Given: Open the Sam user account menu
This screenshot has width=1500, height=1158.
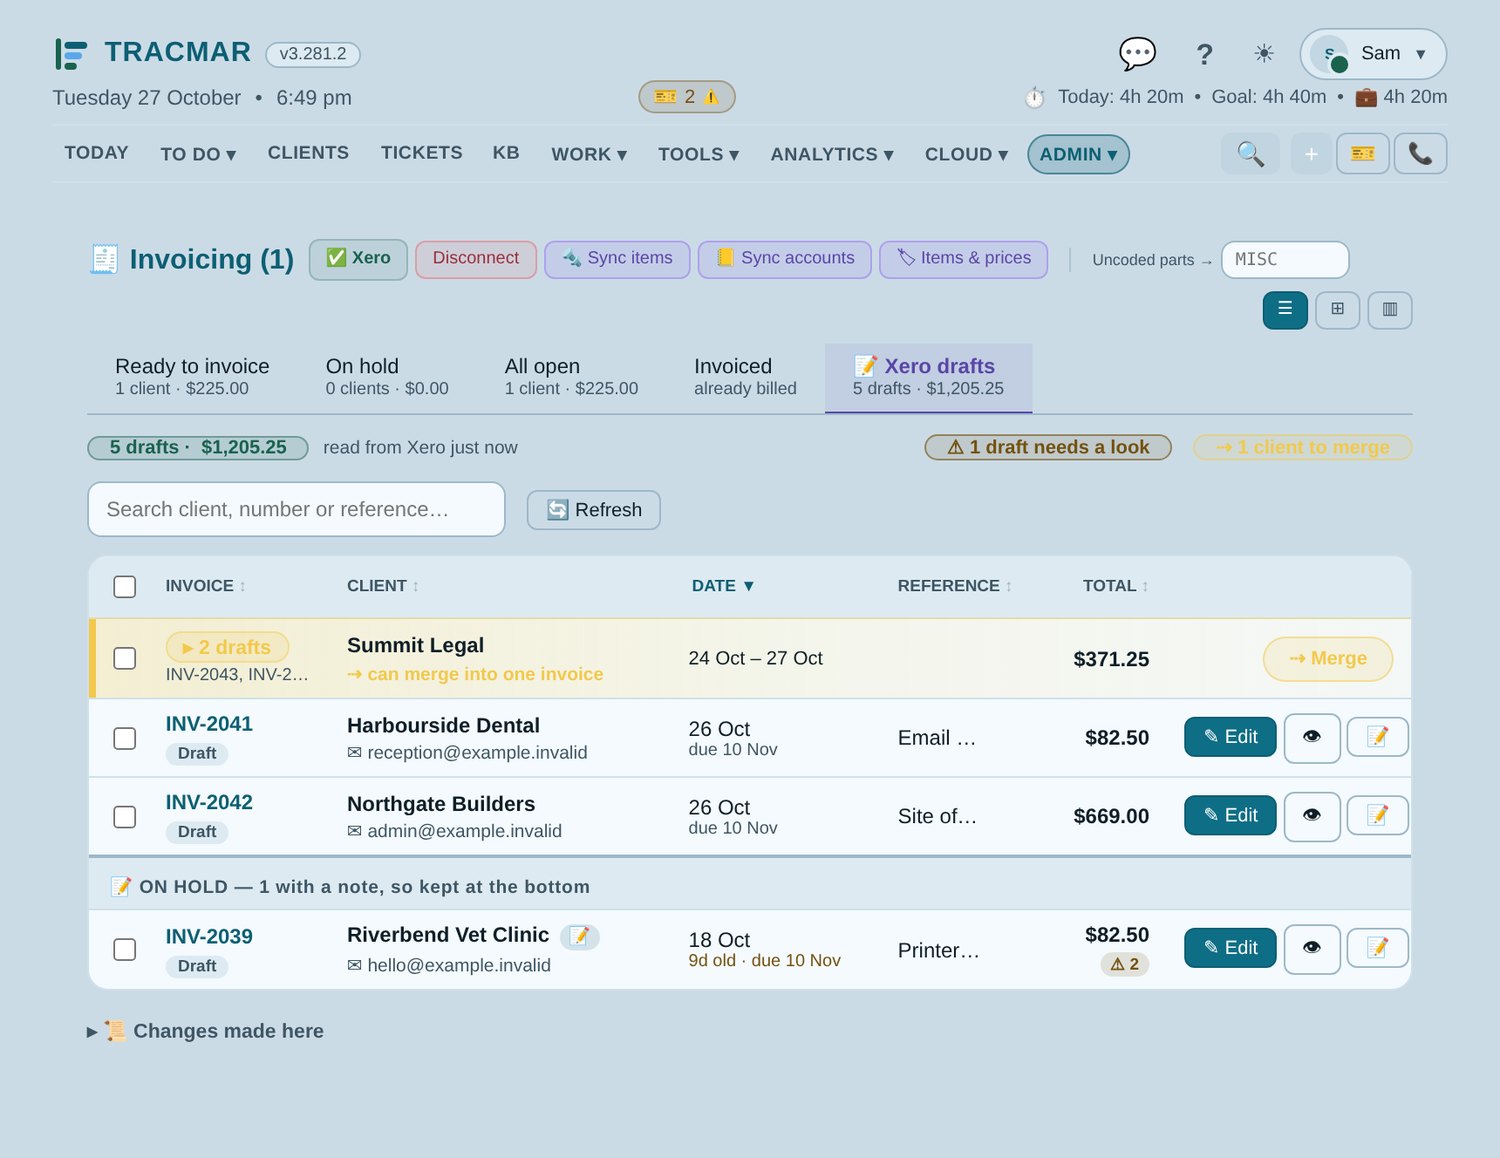Looking at the screenshot, I should 1373,54.
